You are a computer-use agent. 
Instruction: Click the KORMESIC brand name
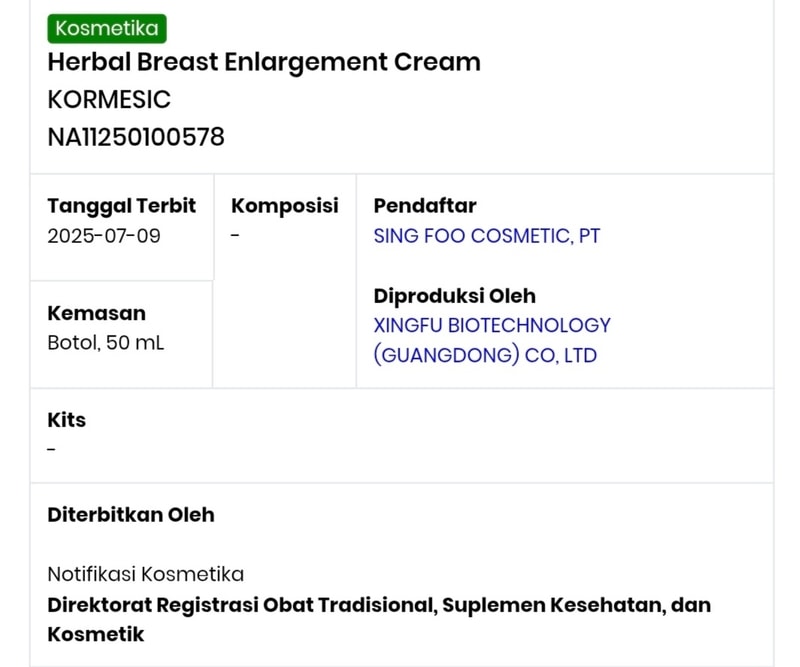pyautogui.click(x=109, y=99)
